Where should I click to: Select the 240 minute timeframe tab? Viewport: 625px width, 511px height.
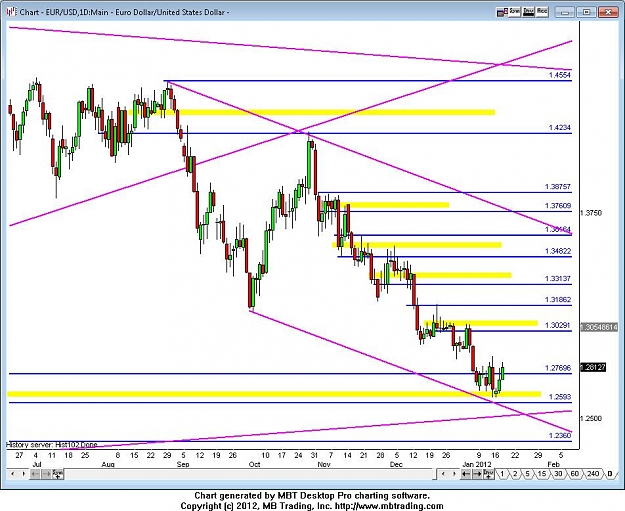[593, 474]
